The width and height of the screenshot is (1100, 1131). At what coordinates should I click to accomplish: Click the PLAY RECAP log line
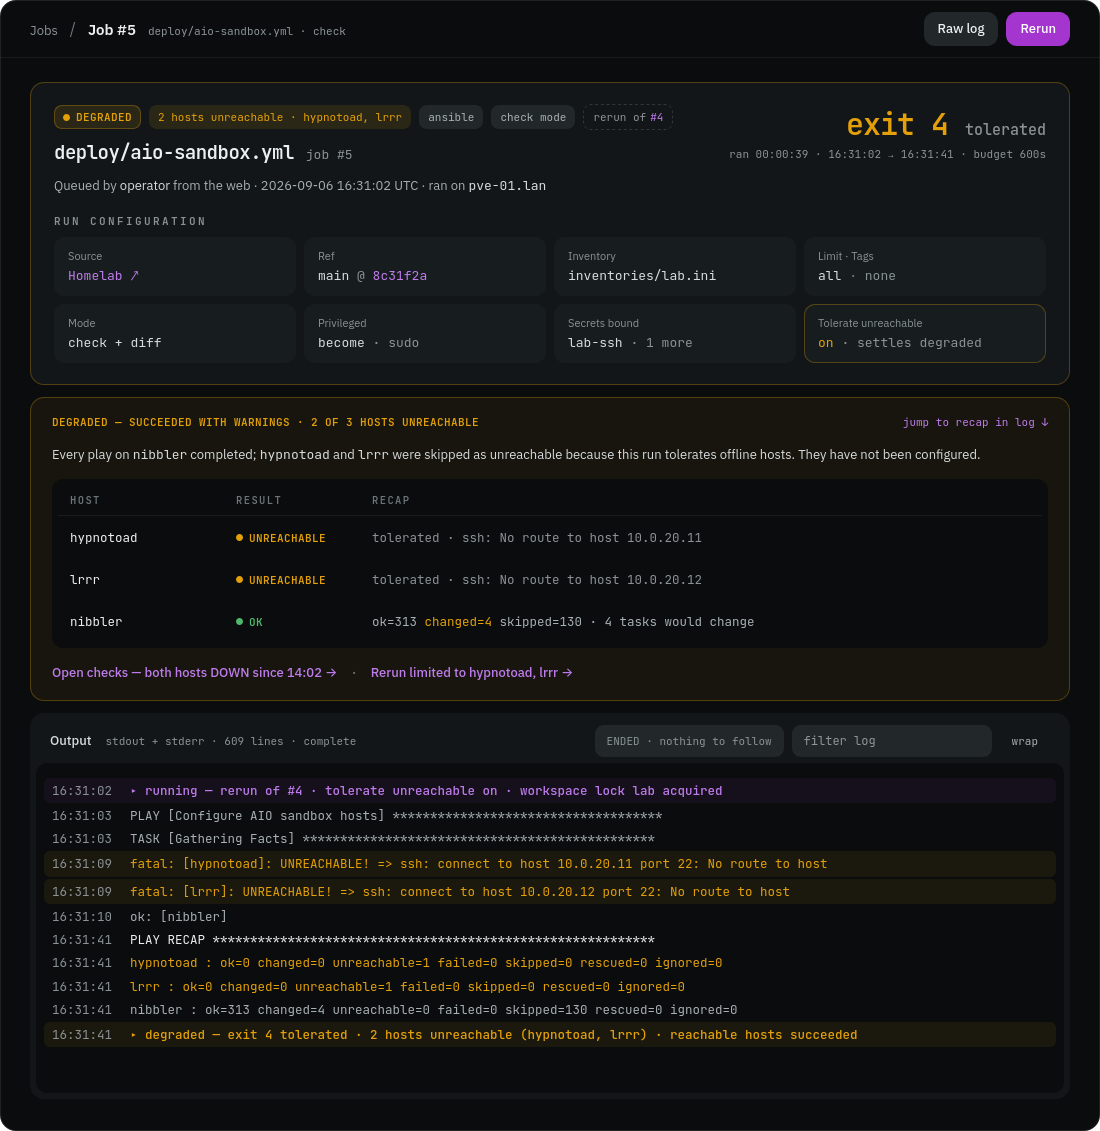[x=550, y=940]
